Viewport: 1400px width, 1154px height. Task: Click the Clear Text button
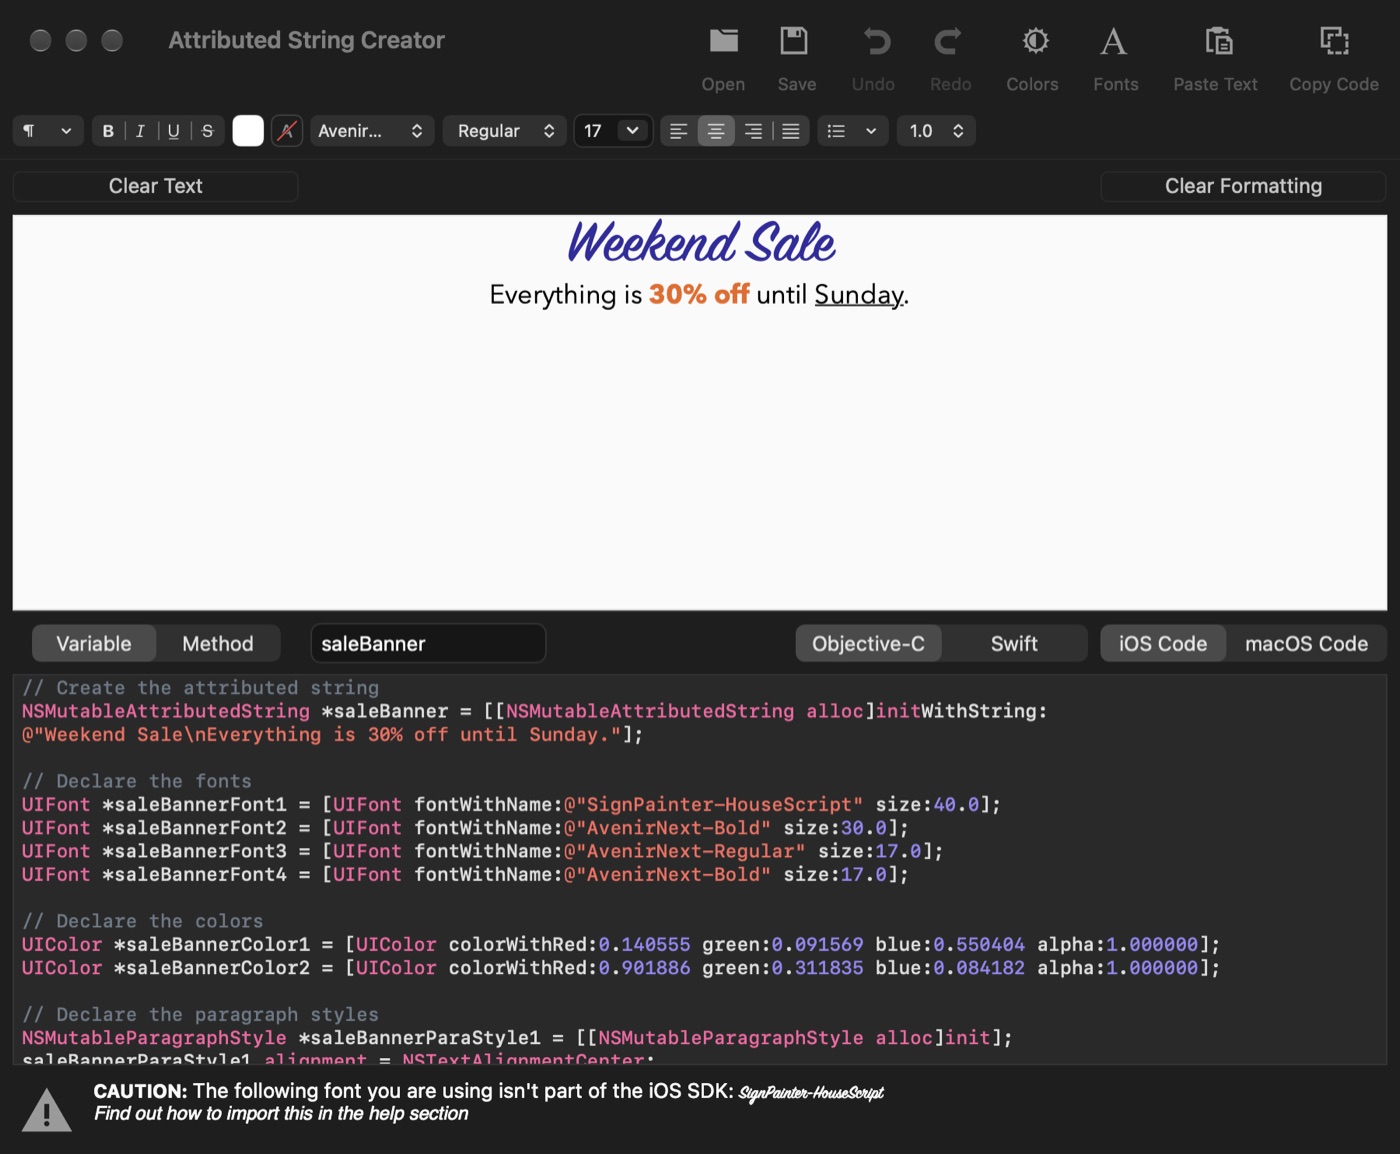pos(155,186)
